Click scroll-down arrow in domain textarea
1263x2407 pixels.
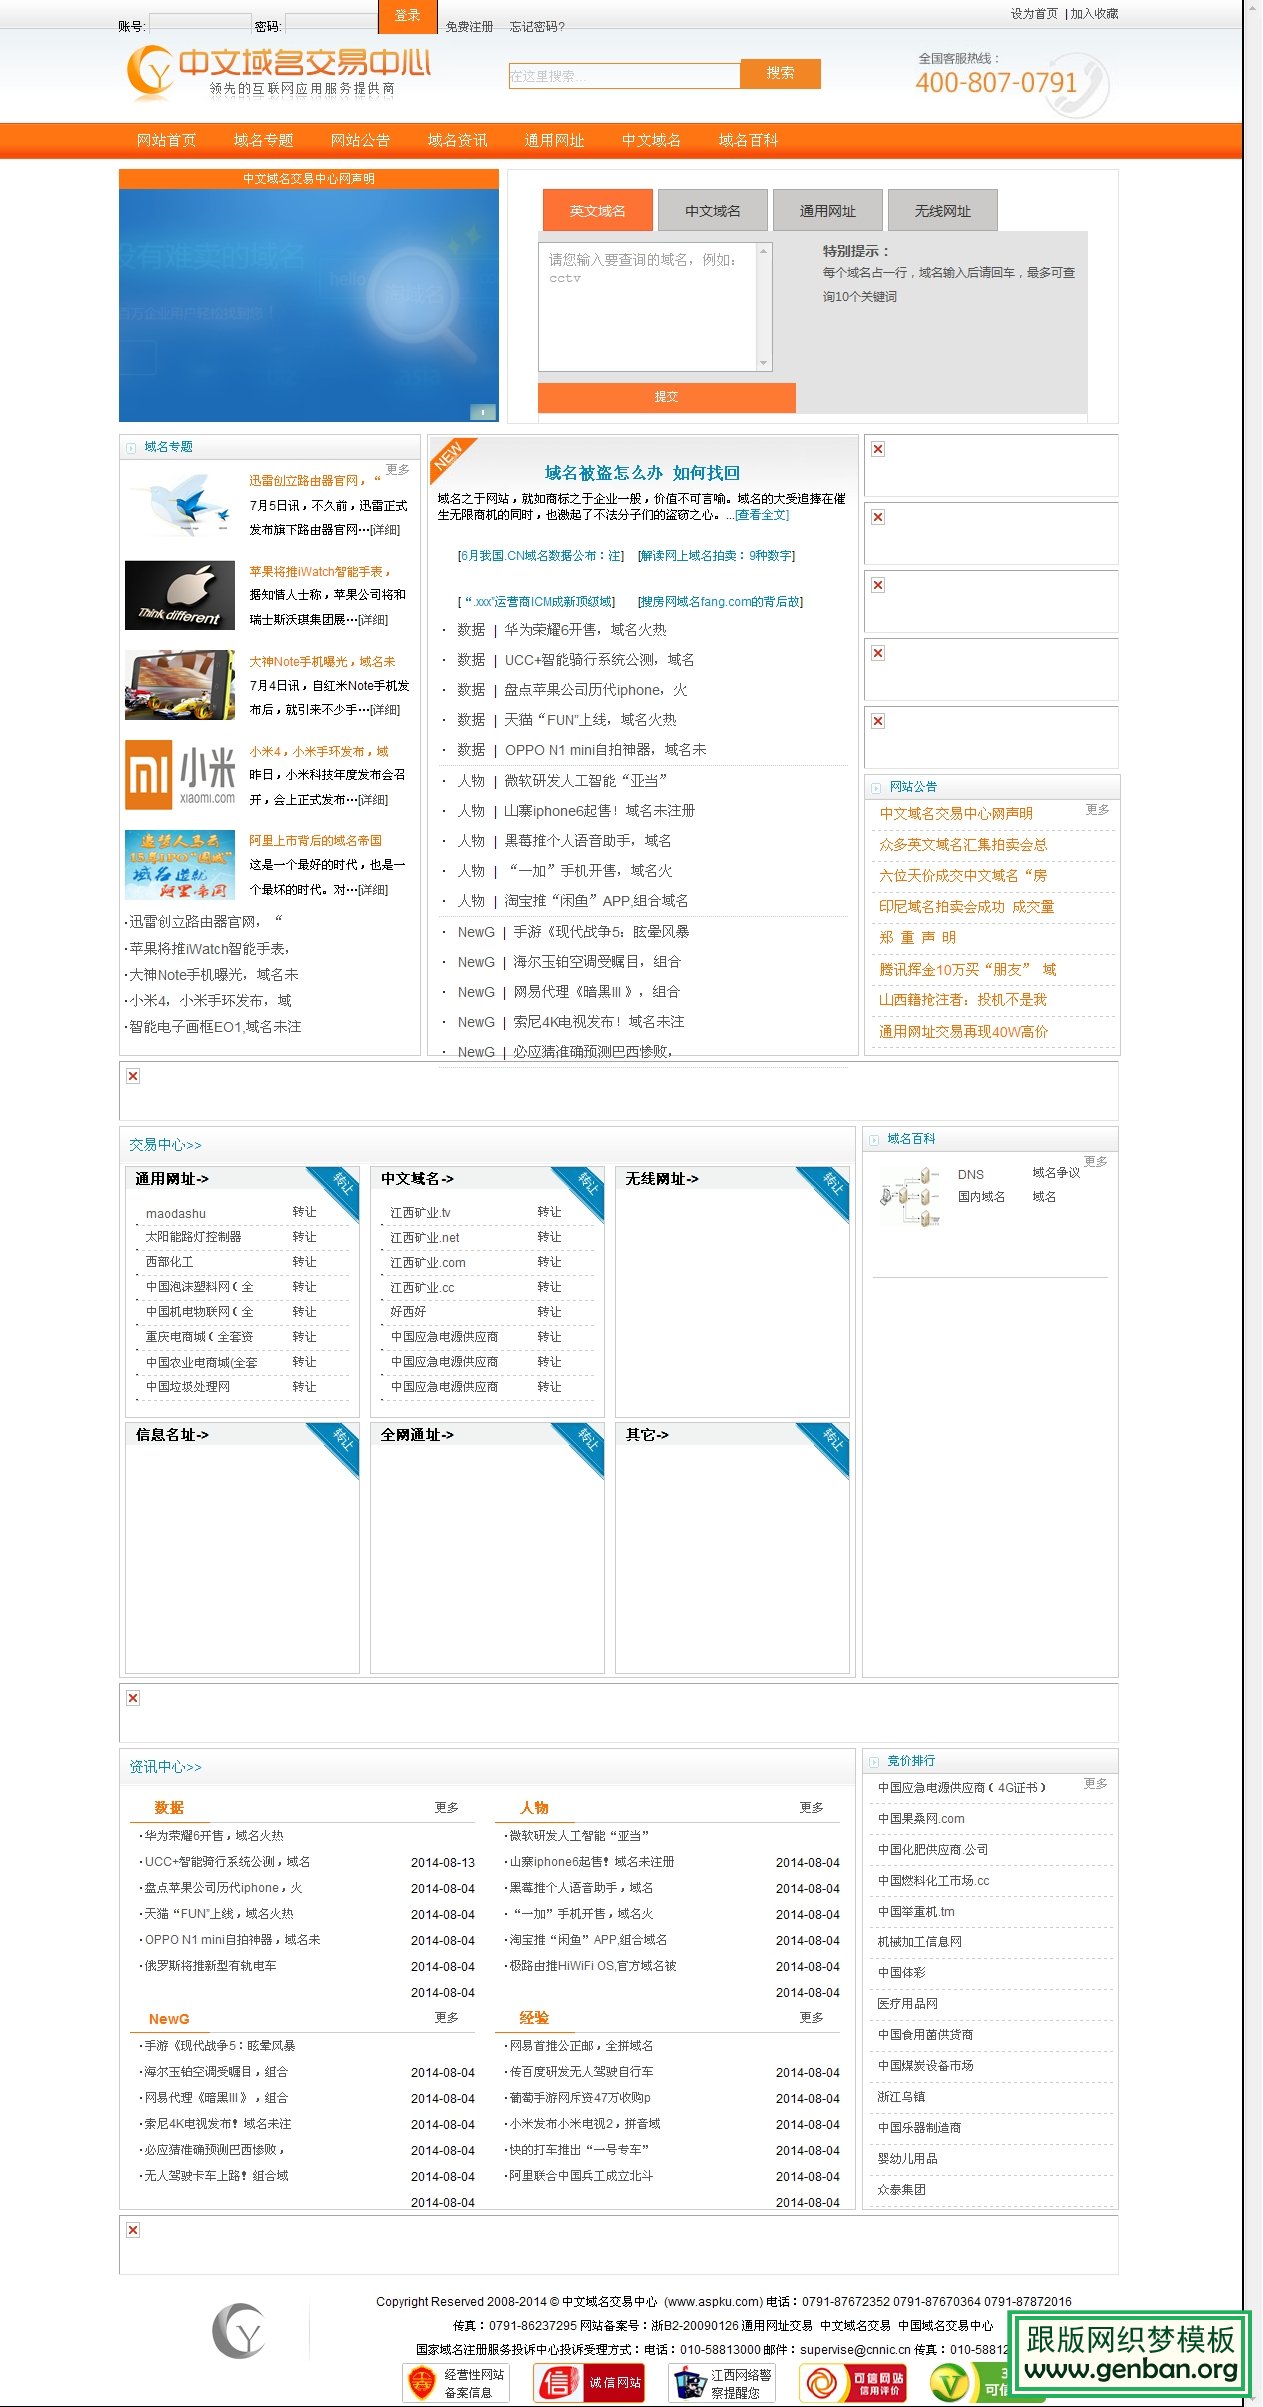click(x=764, y=364)
